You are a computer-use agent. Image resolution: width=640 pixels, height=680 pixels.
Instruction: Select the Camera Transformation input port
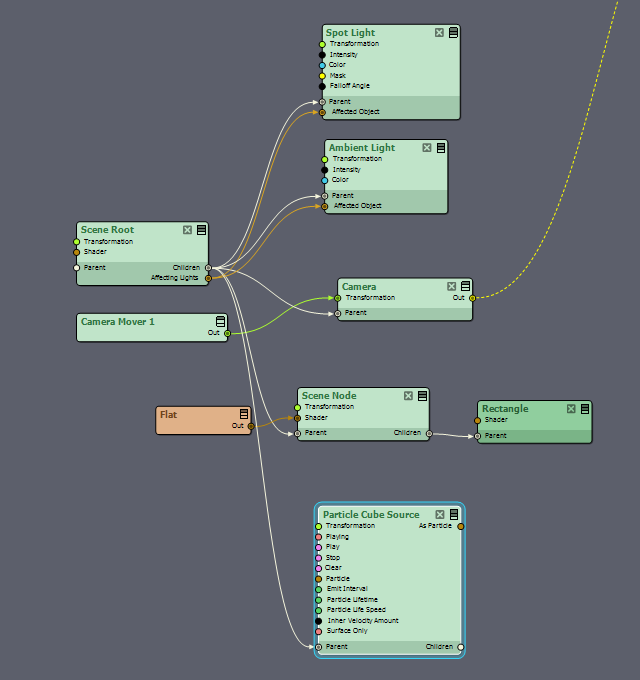tap(338, 298)
